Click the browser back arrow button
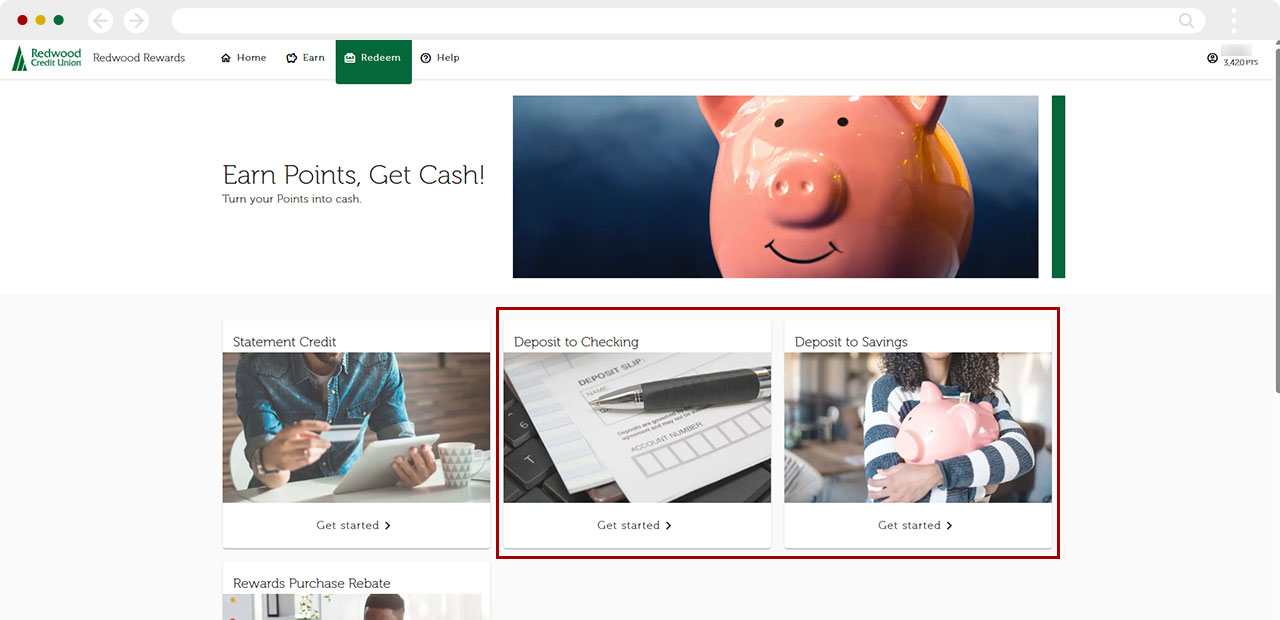 click(100, 20)
